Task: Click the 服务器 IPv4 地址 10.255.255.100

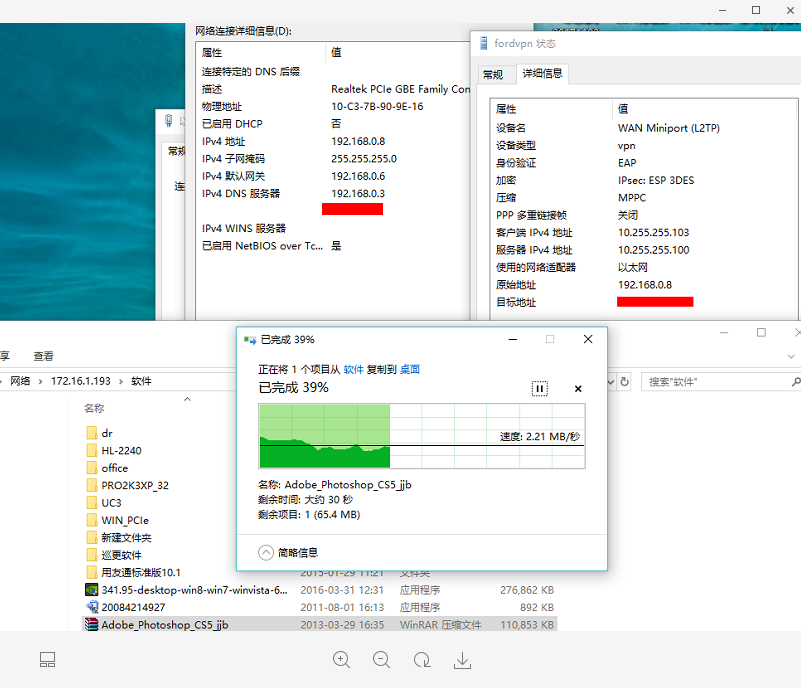Action: pyautogui.click(x=653, y=250)
